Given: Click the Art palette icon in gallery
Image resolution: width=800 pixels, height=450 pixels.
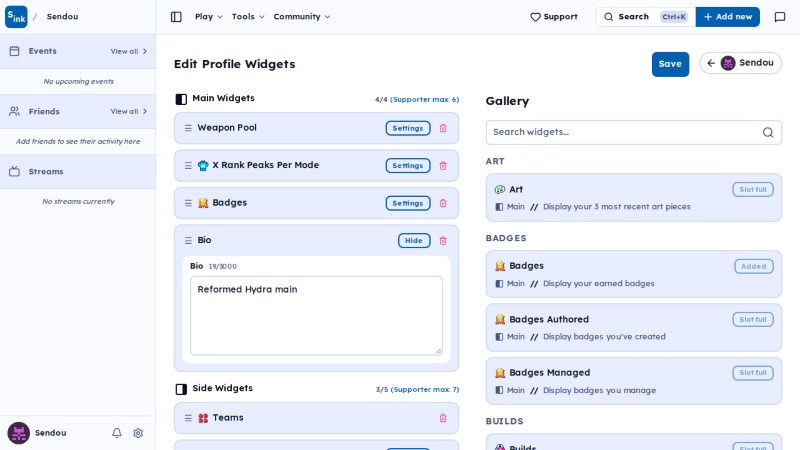Looking at the screenshot, I should pyautogui.click(x=500, y=190).
